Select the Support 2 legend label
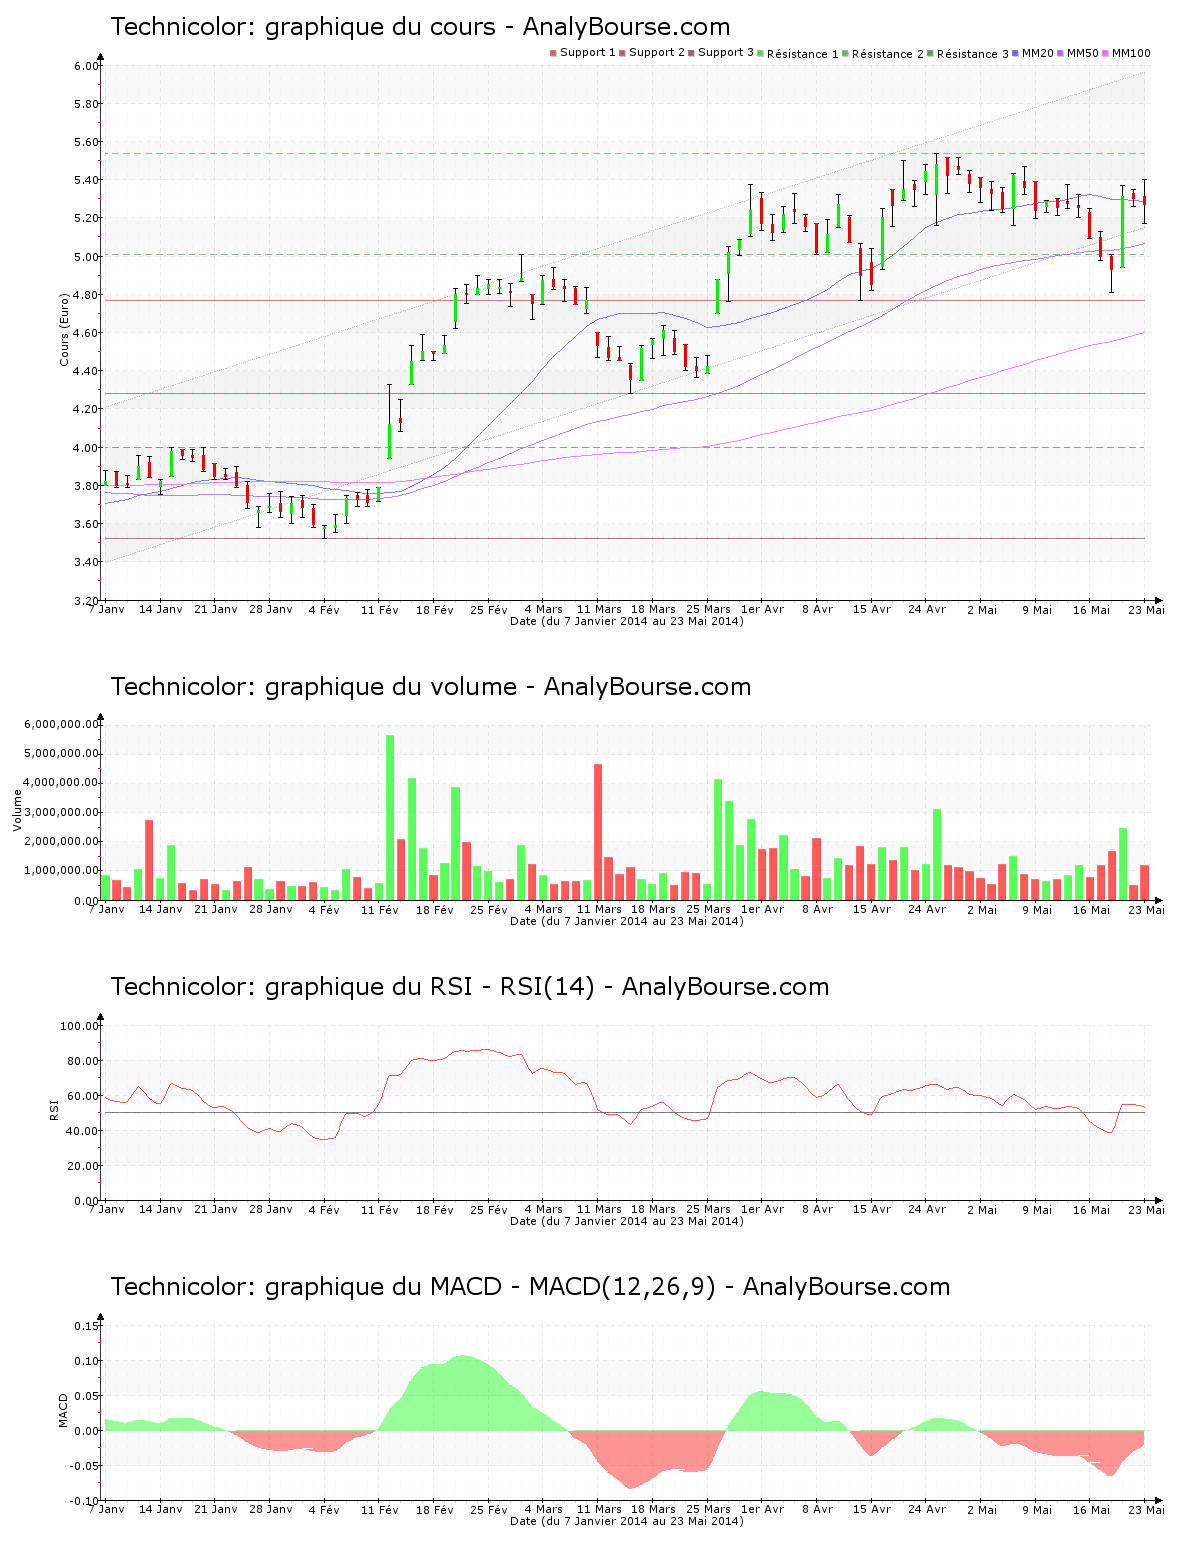The width and height of the screenshot is (1200, 1550). (x=657, y=53)
